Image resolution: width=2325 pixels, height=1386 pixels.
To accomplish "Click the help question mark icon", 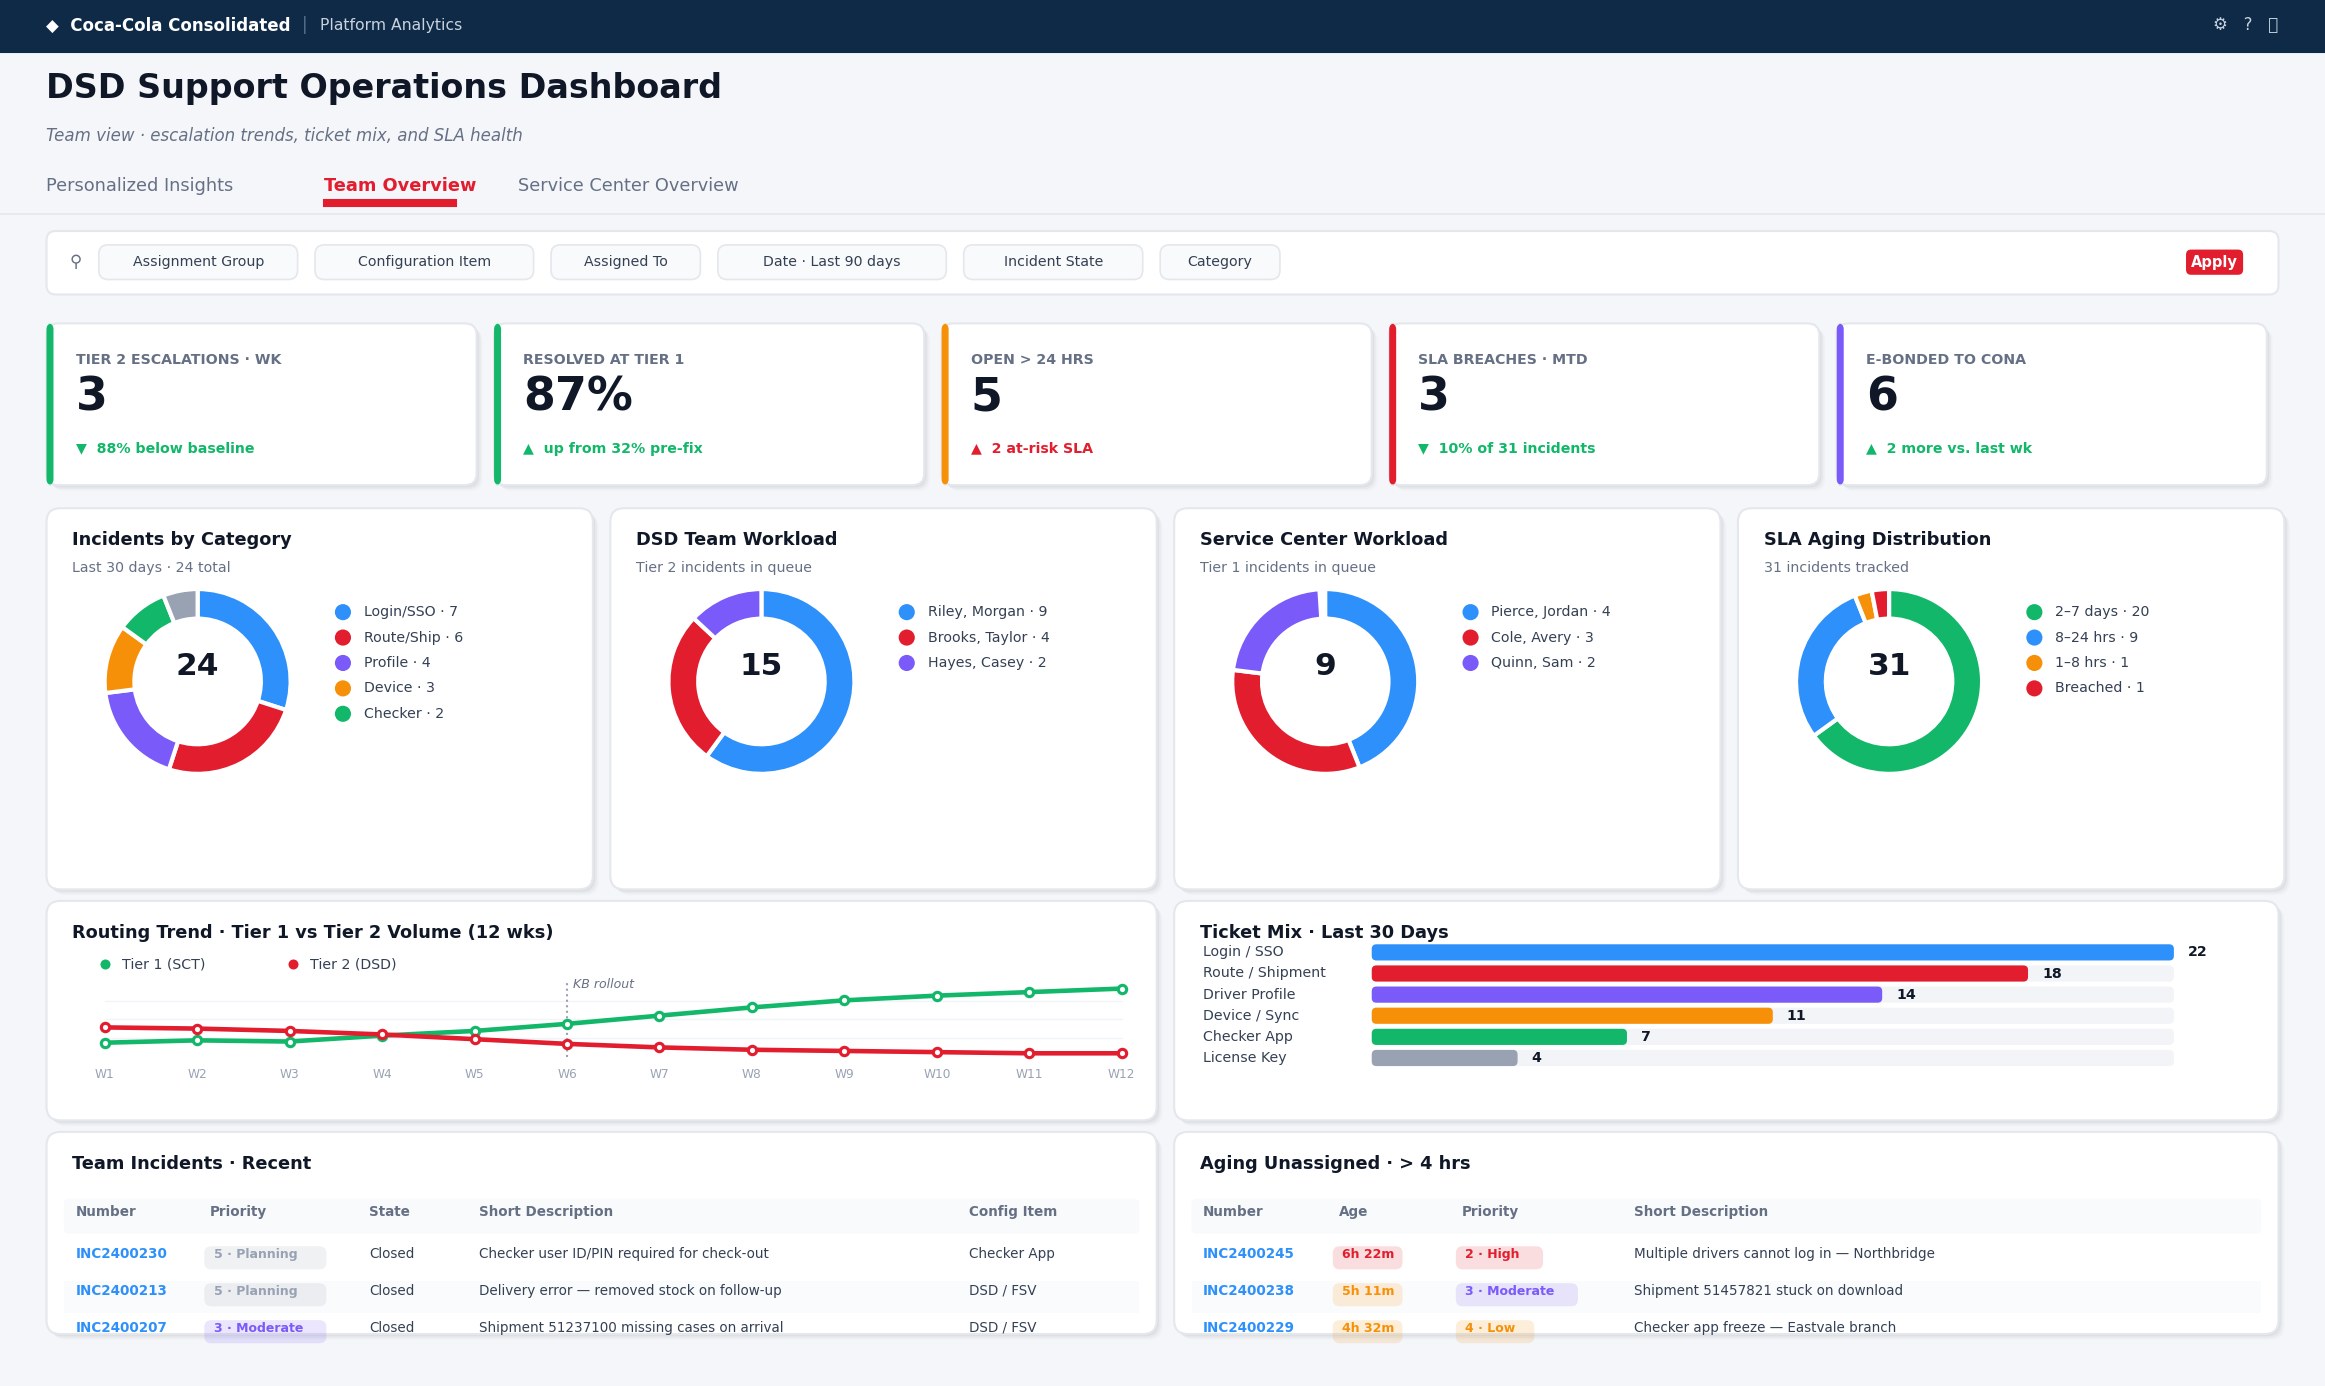I will 2247,24.
